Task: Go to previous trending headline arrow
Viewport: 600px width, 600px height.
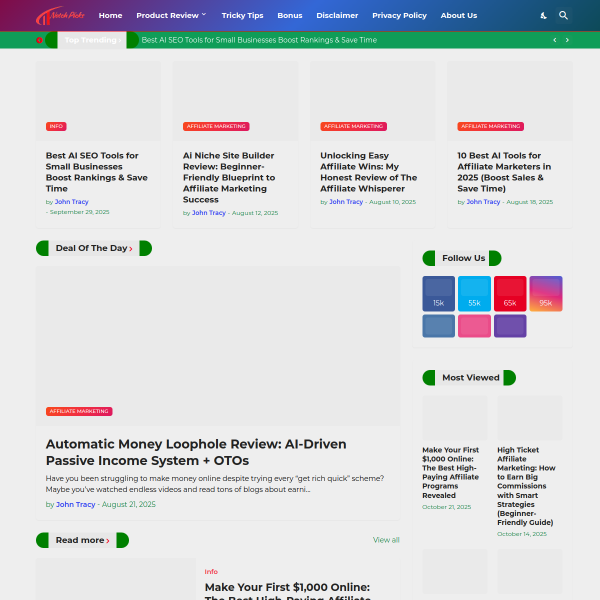Action: (x=555, y=40)
